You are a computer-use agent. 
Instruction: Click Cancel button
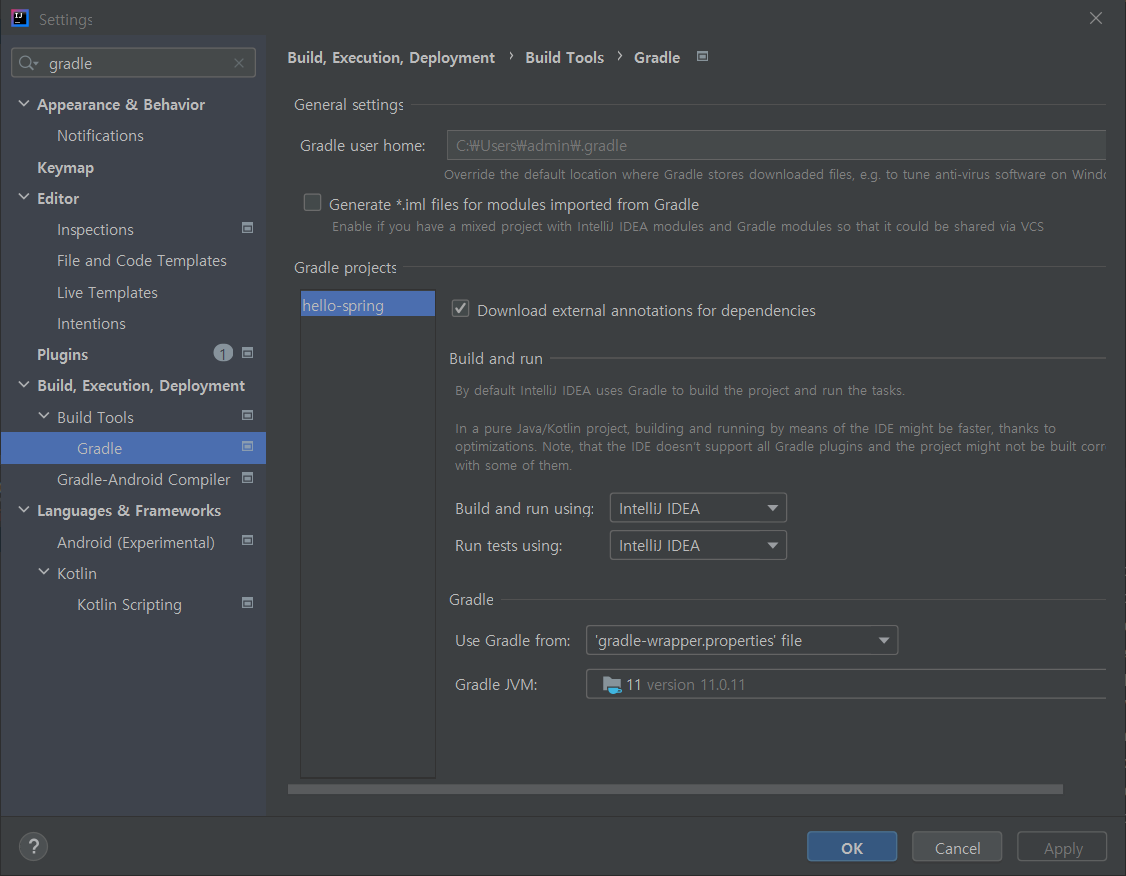[957, 847]
